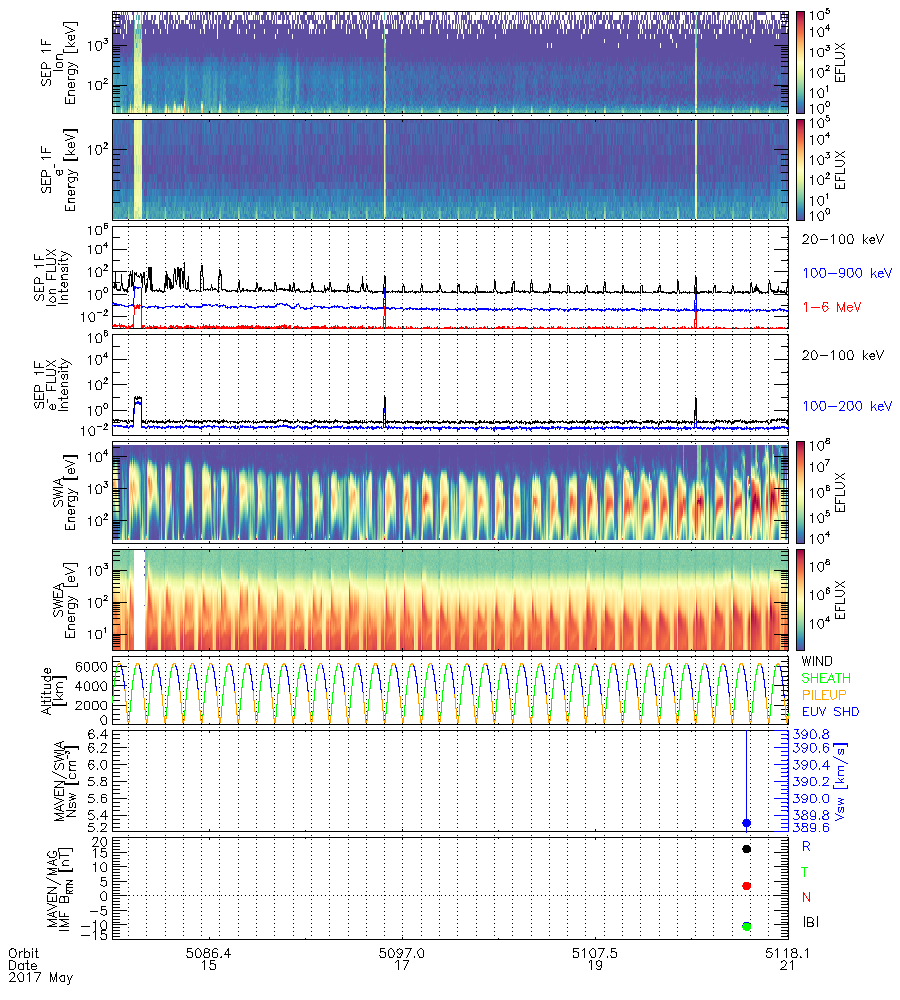Viewport: 900px width, 1000px height.
Task: Click the green data point in the IMF panel
Action: pos(746,927)
